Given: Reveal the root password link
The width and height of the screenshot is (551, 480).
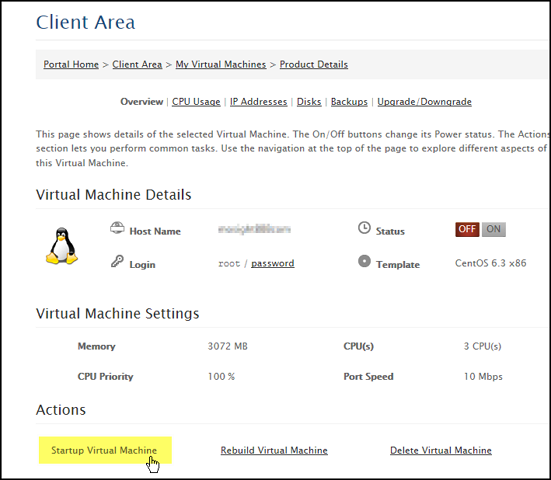Looking at the screenshot, I should pos(273,263).
